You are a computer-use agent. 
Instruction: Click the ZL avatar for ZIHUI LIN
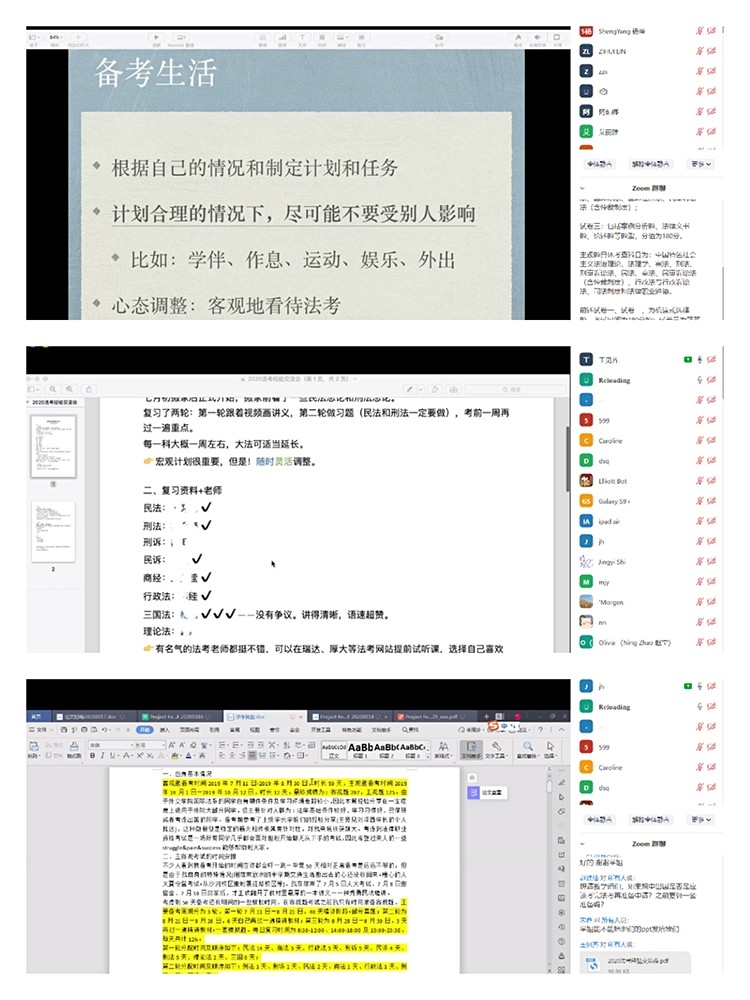(586, 50)
